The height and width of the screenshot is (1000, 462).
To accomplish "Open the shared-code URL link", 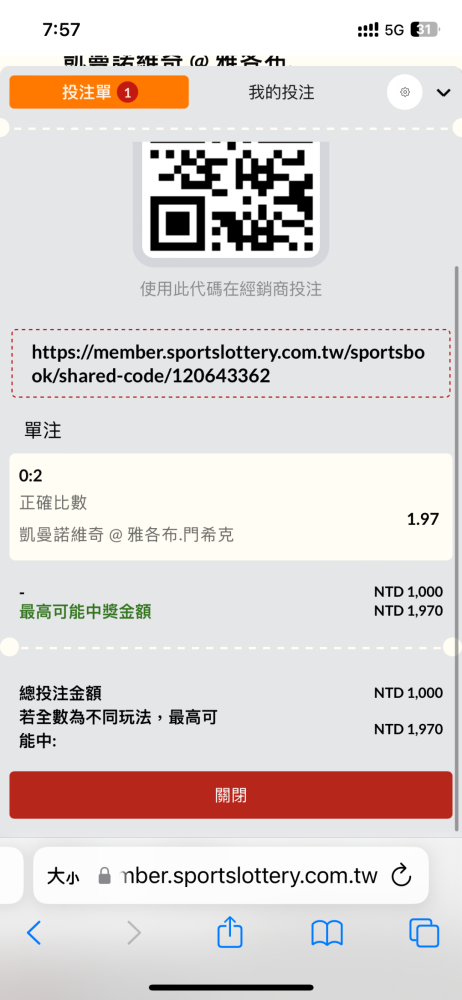I will tap(230, 364).
